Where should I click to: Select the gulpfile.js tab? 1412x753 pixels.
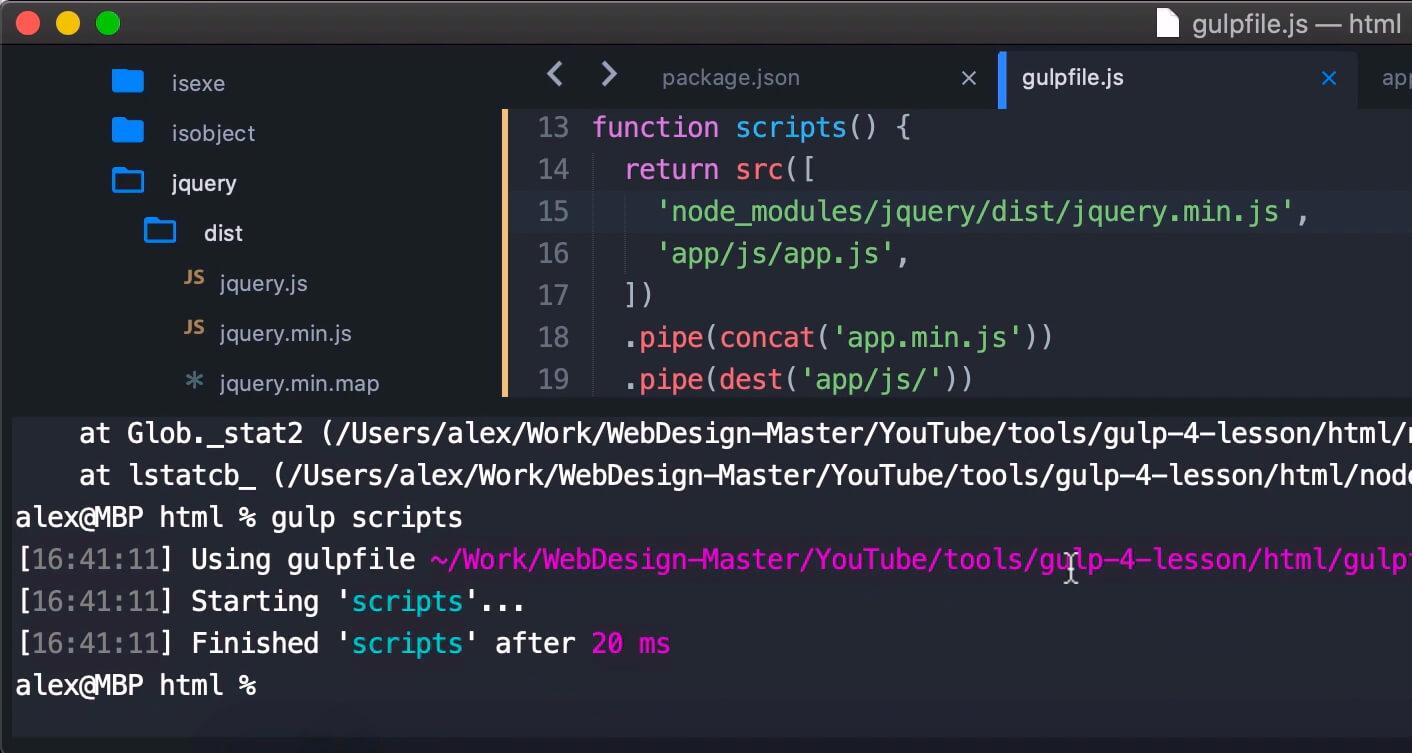pos(1073,78)
